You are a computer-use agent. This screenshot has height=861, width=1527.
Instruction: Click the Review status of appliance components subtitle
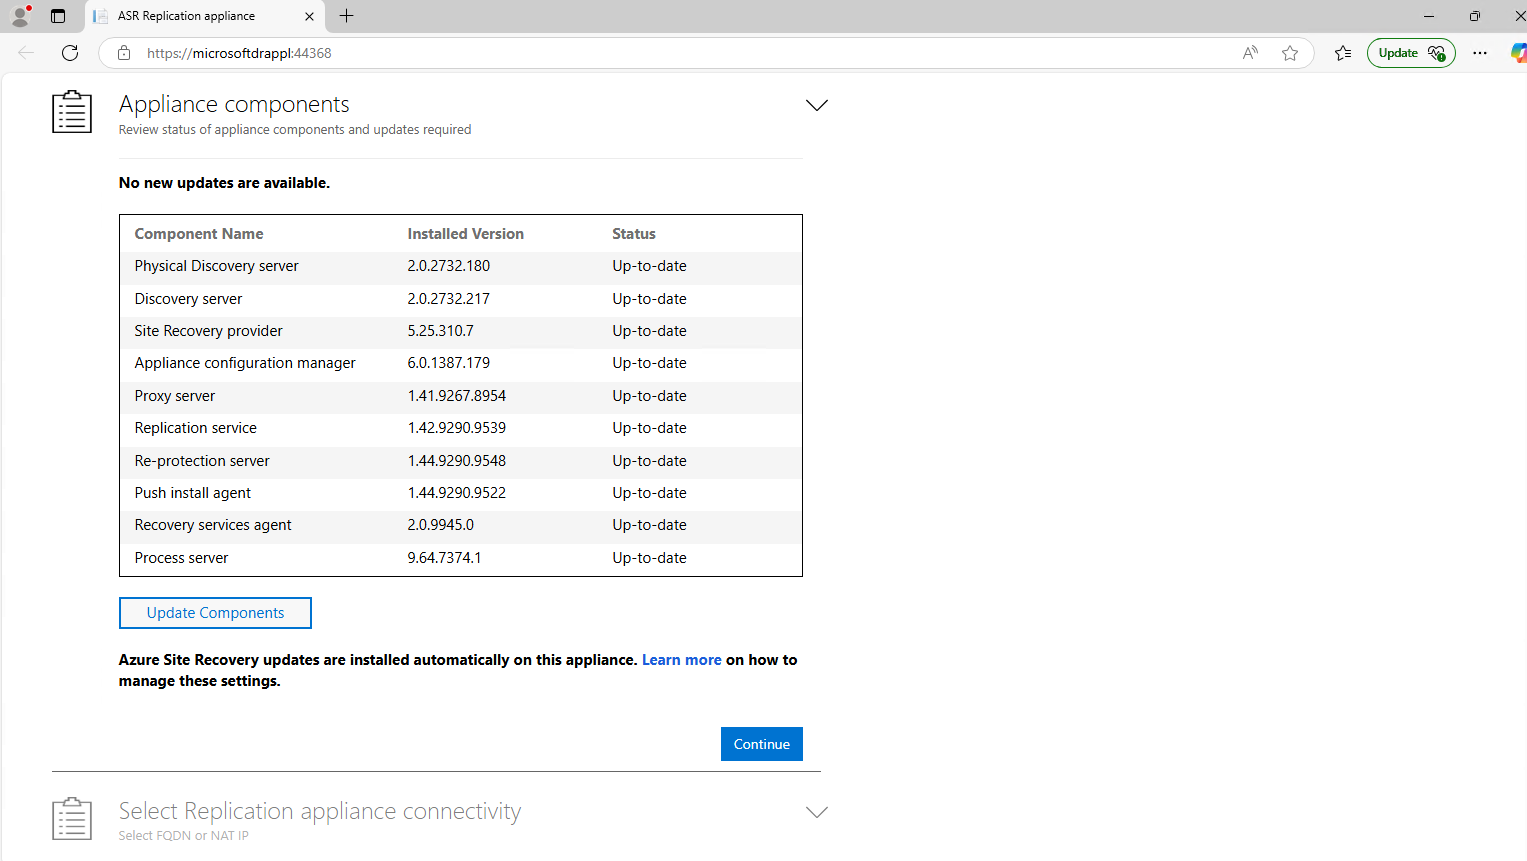(295, 130)
